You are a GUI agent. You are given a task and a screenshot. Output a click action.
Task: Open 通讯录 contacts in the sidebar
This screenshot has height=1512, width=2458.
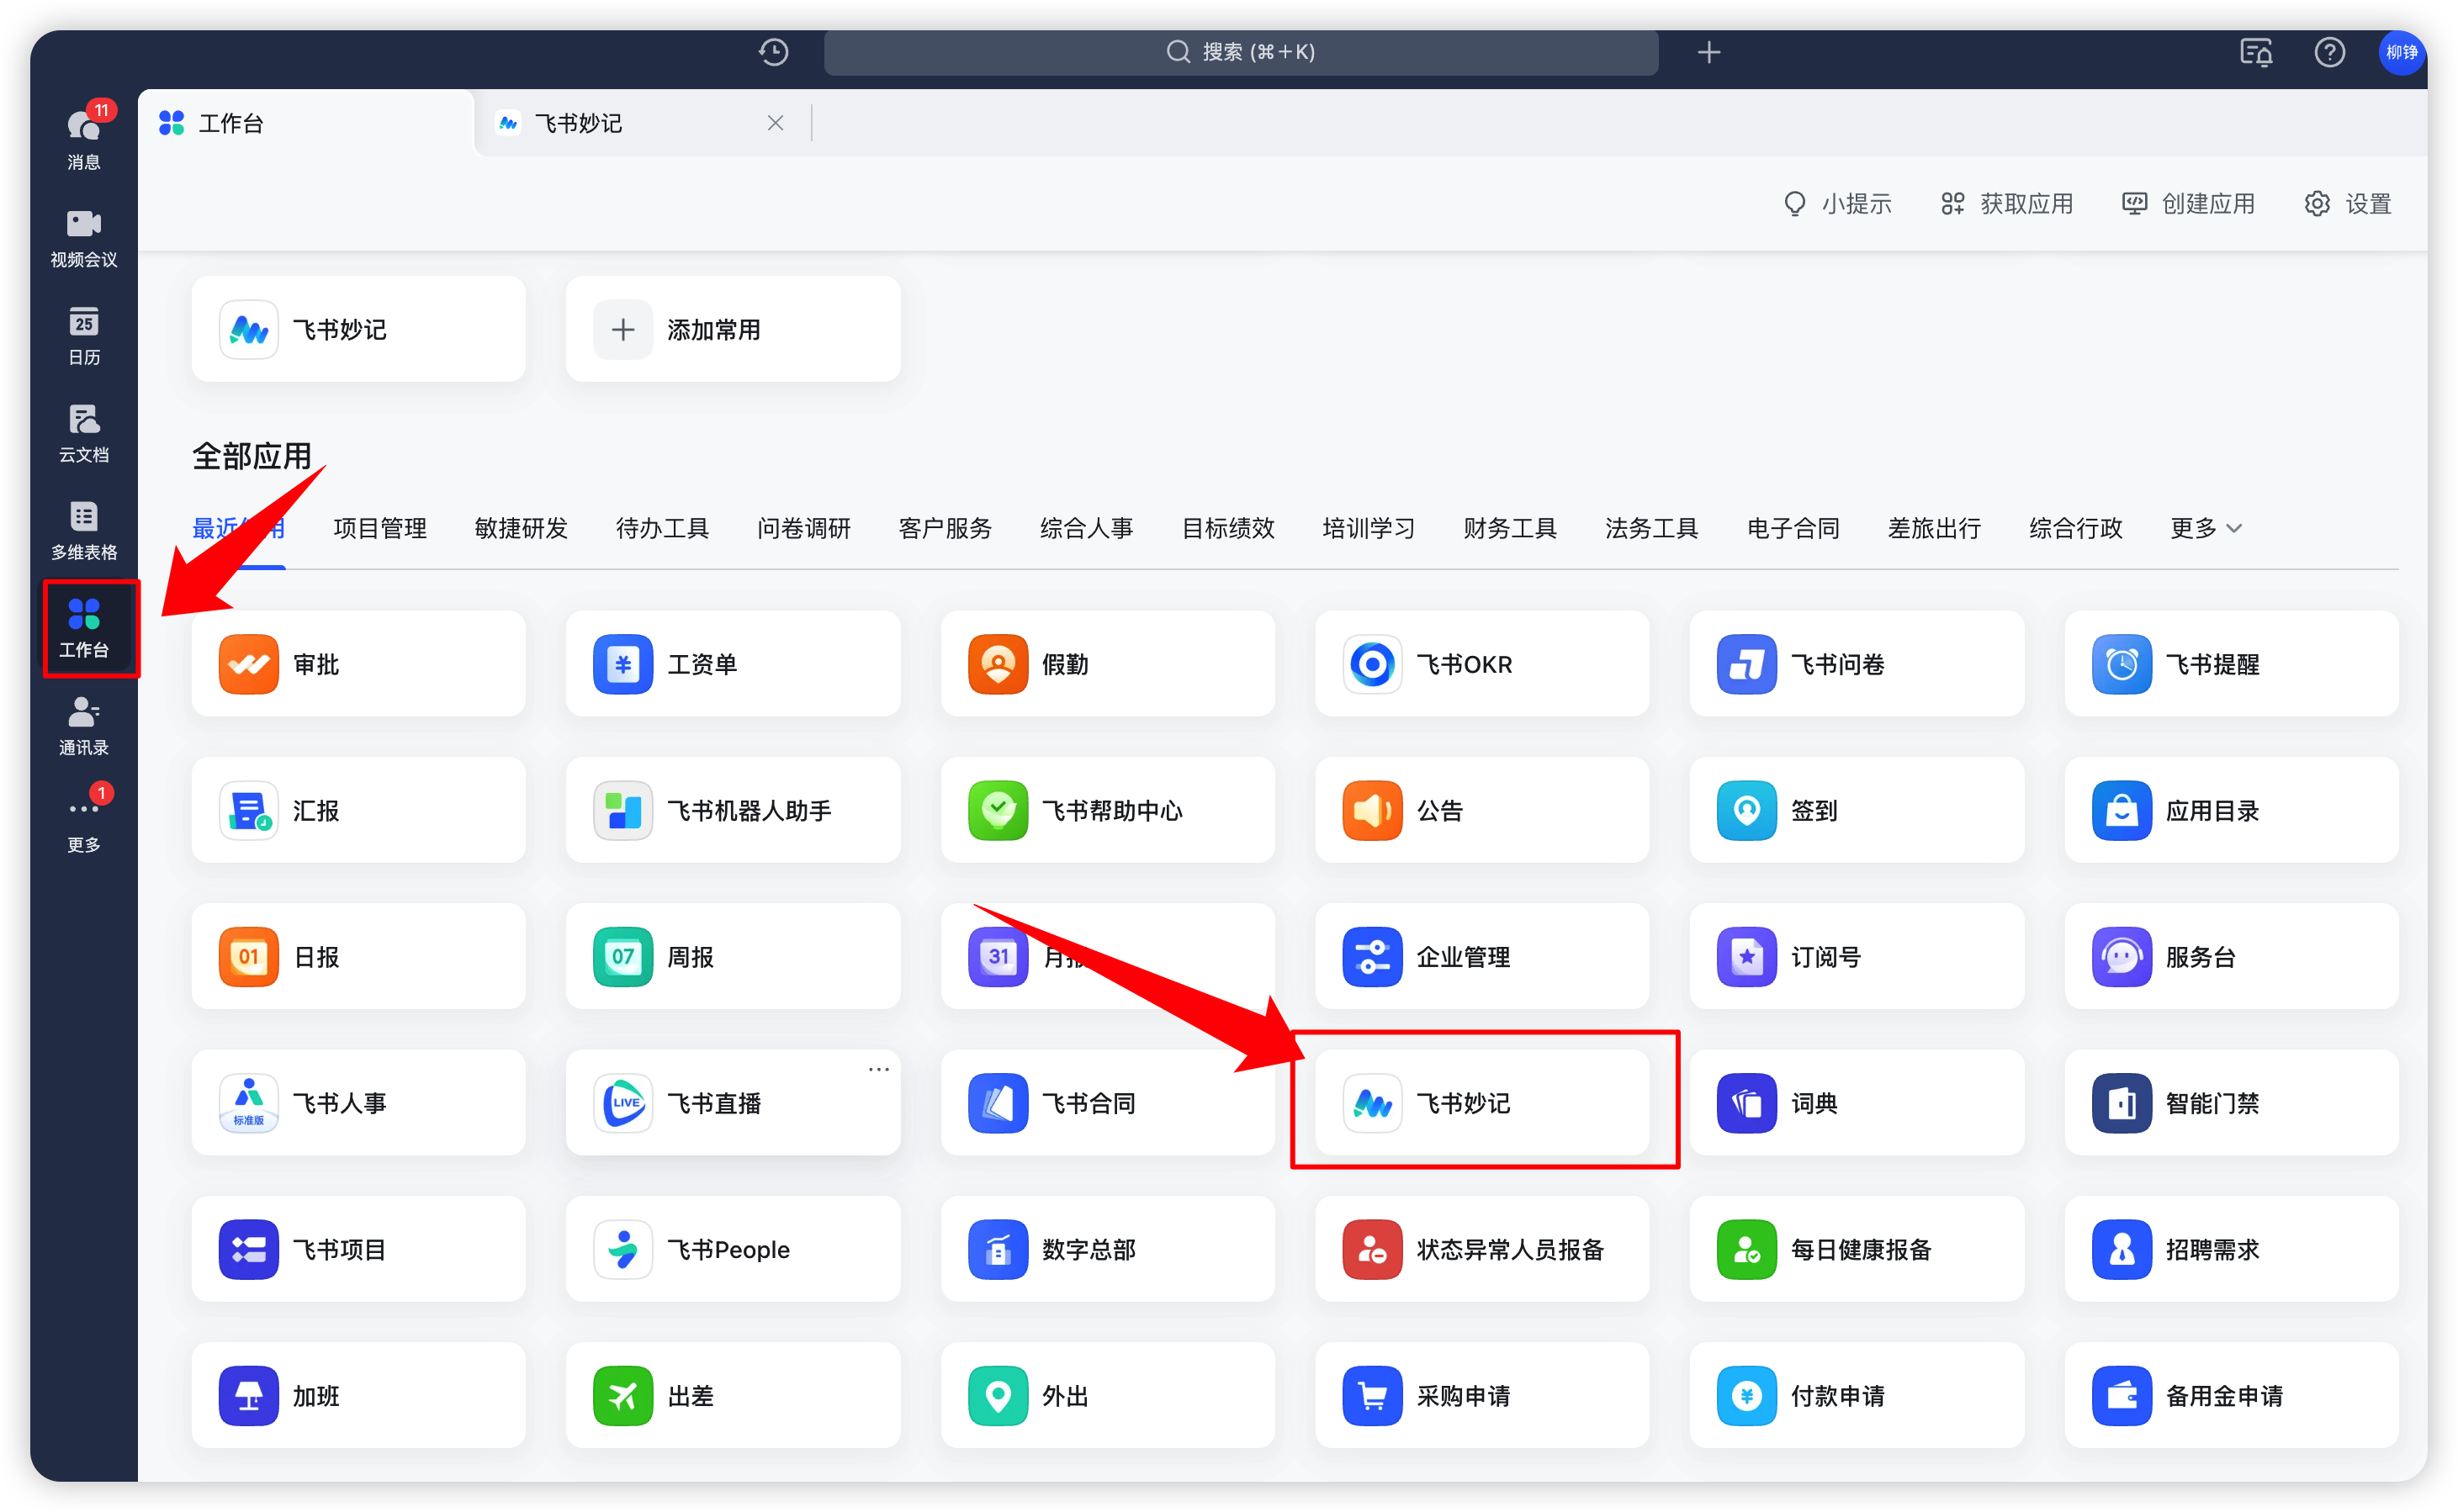click(84, 726)
